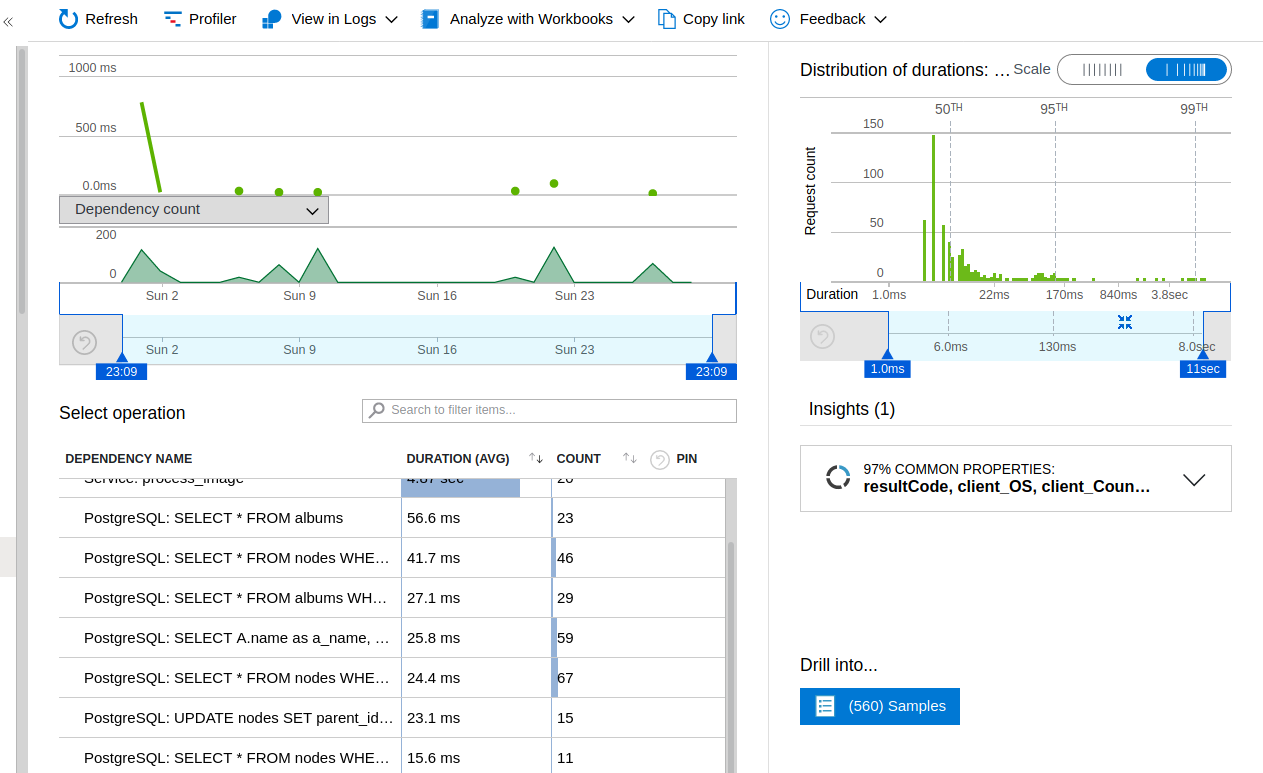Viewport: 1263px width, 773px height.
Task: Expand the Analyze with Workbooks dropdown arrow
Action: pos(629,18)
